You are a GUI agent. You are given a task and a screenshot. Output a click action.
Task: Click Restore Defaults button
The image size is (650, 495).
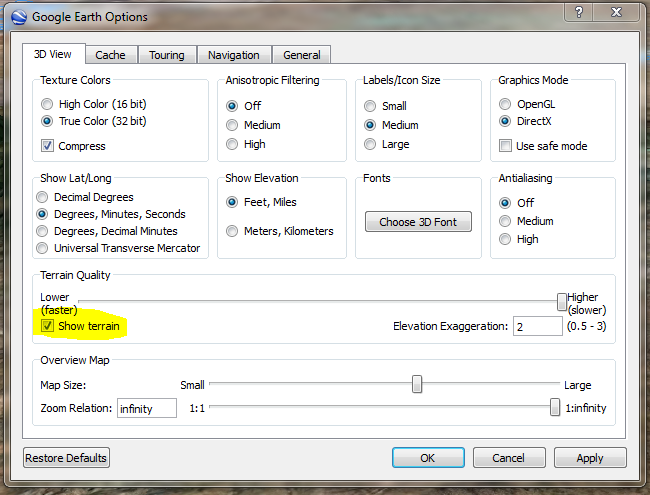[x=66, y=458]
